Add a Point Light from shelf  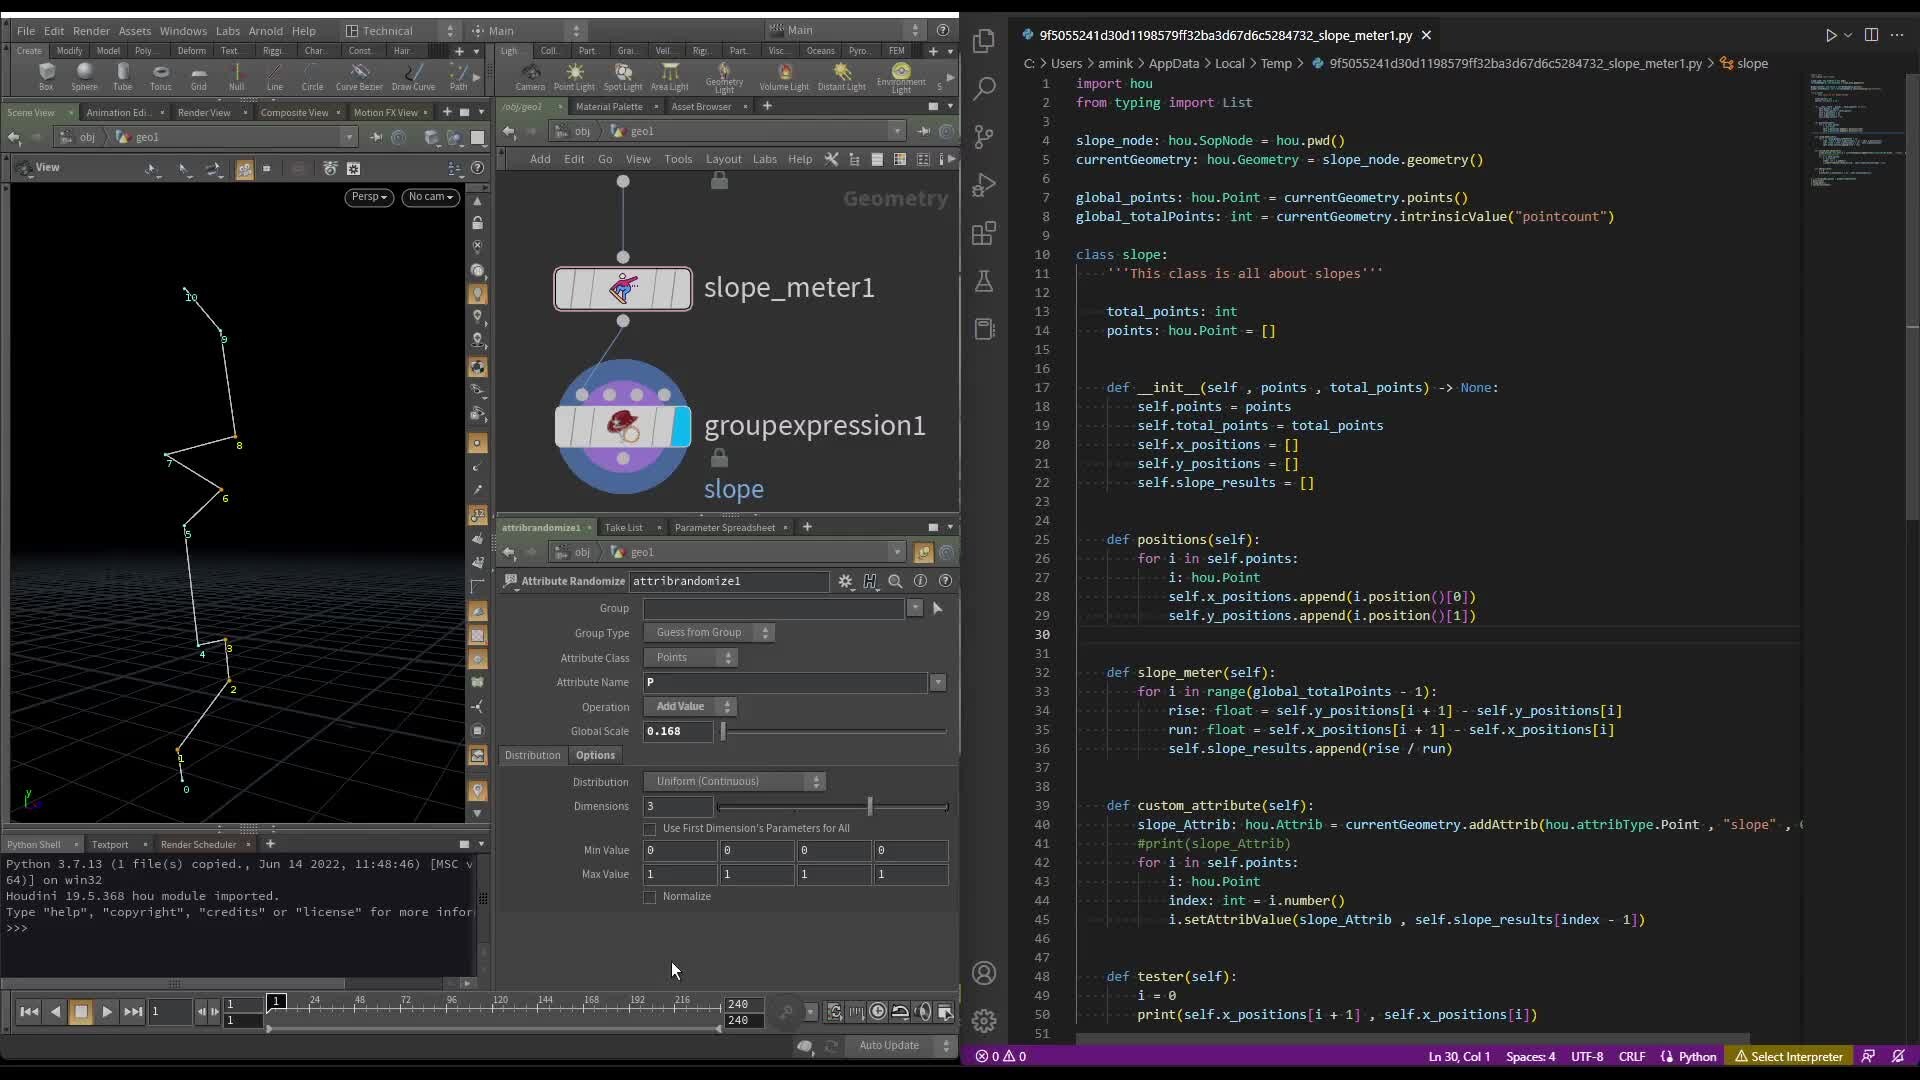[574, 75]
